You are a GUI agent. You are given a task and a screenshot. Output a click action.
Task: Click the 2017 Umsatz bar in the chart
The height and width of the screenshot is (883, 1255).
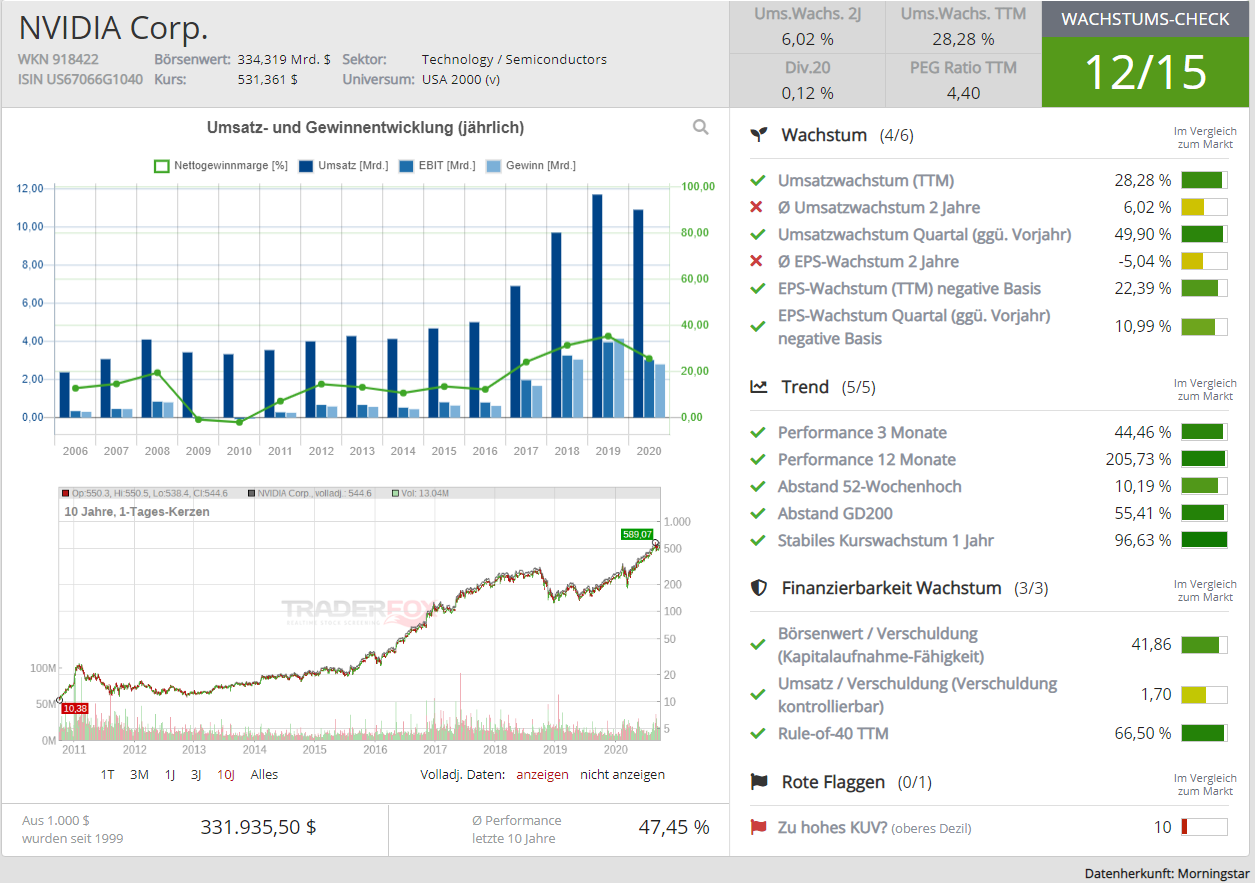515,351
